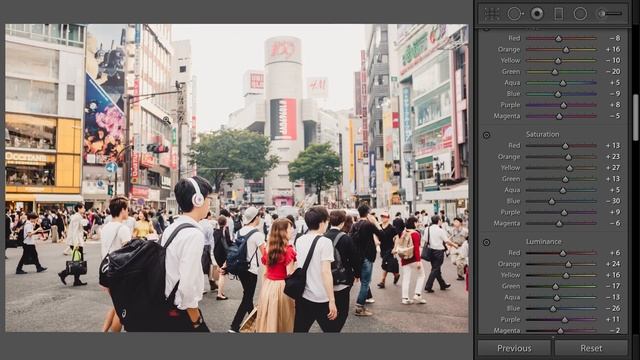Activate the Saturation targeted adjustment tool

486,135
